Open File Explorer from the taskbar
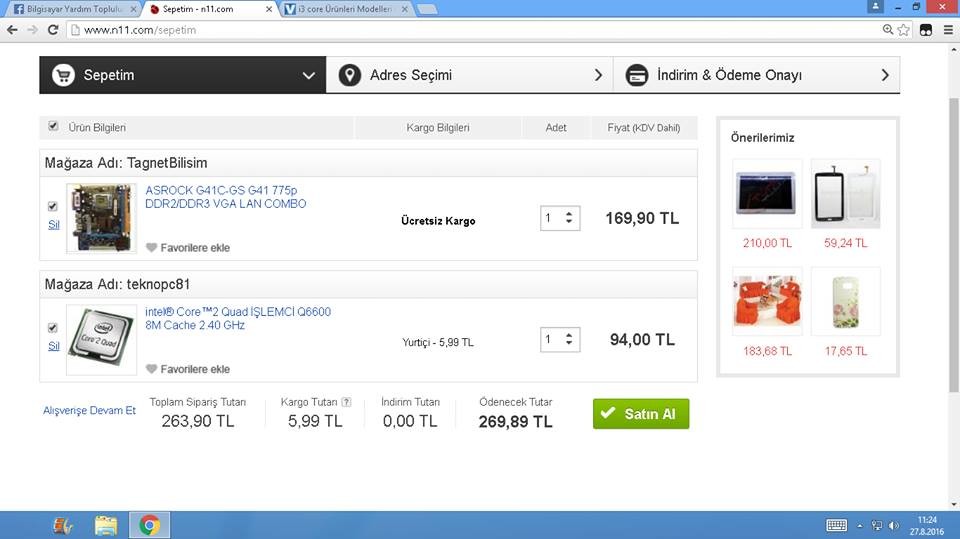Image resolution: width=960 pixels, height=539 pixels. click(106, 524)
